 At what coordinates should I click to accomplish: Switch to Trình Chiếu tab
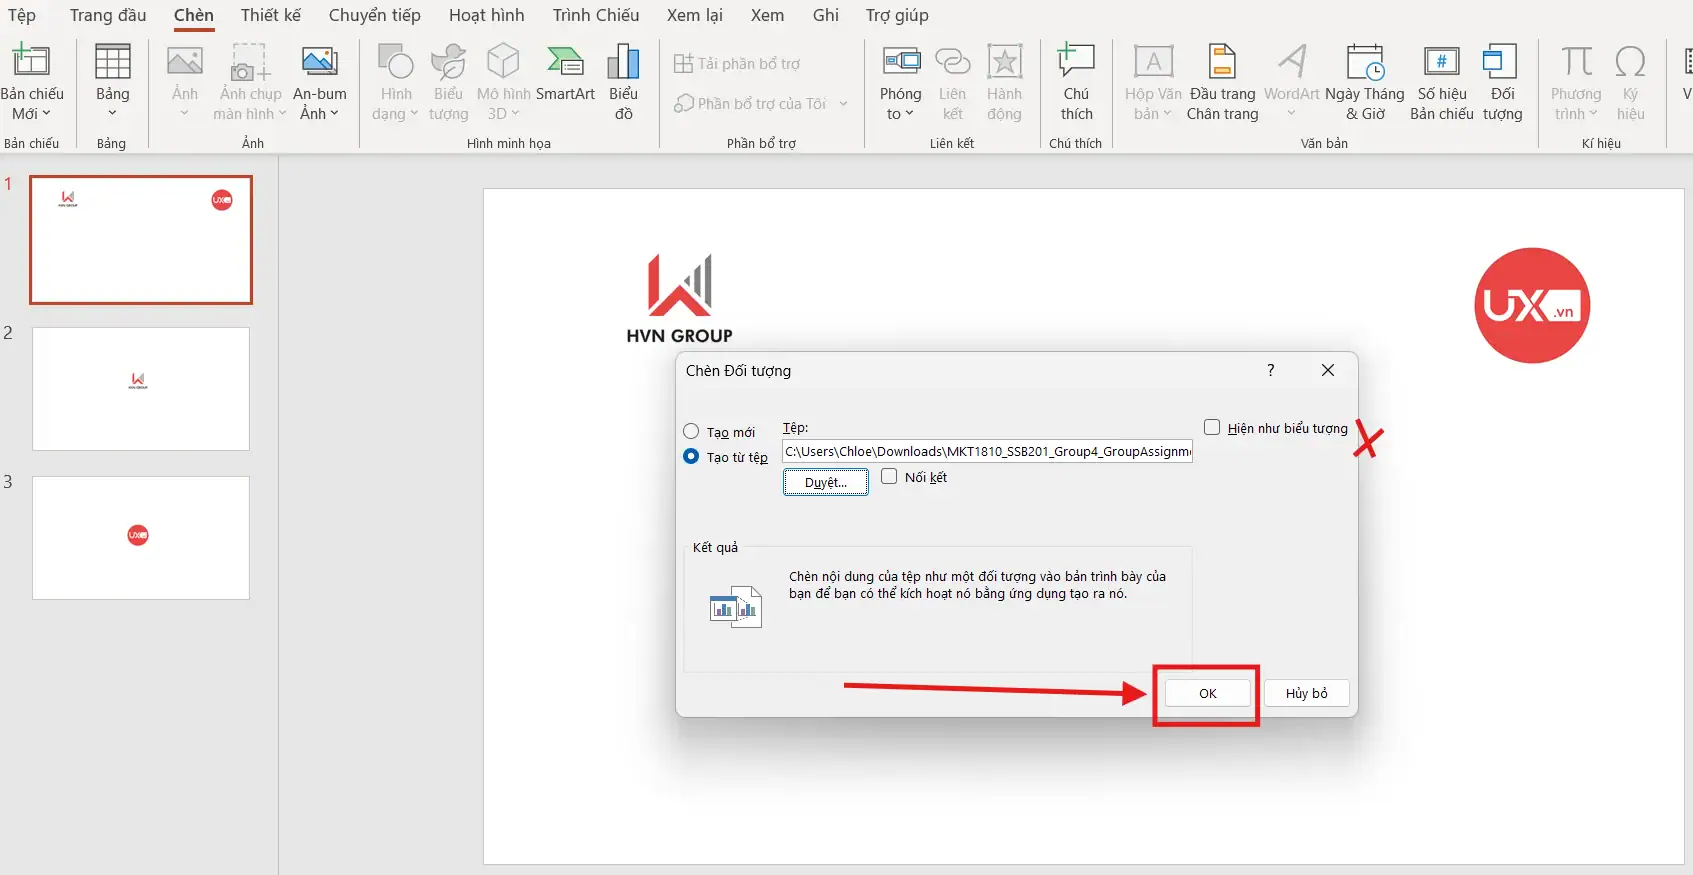[596, 15]
